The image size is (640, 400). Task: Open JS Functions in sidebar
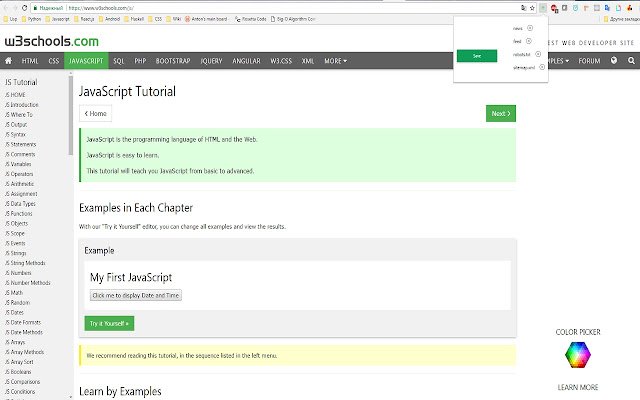coord(18,213)
